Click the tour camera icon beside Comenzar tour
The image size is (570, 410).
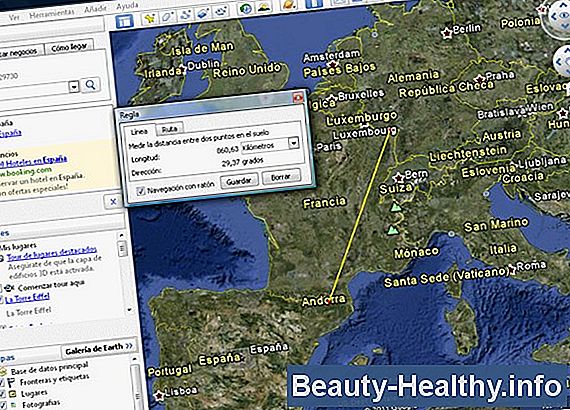[9, 288]
